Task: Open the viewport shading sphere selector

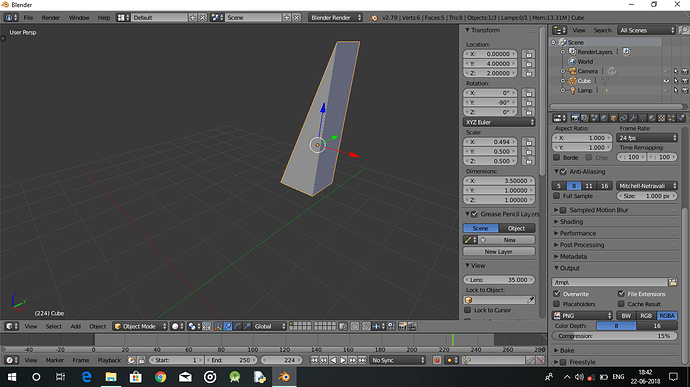Action: coord(177,326)
